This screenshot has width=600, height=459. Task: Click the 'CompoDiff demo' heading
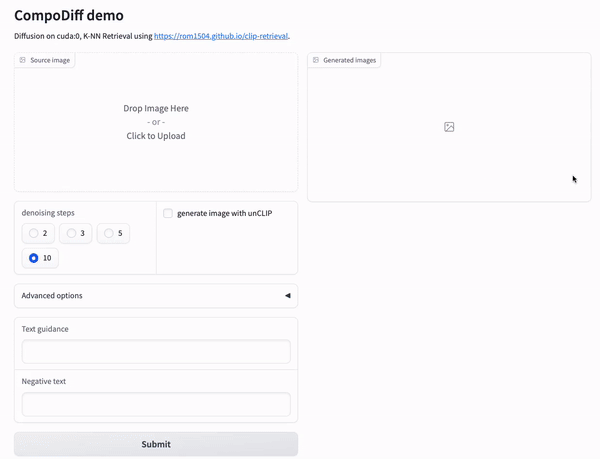pyautogui.click(x=69, y=16)
